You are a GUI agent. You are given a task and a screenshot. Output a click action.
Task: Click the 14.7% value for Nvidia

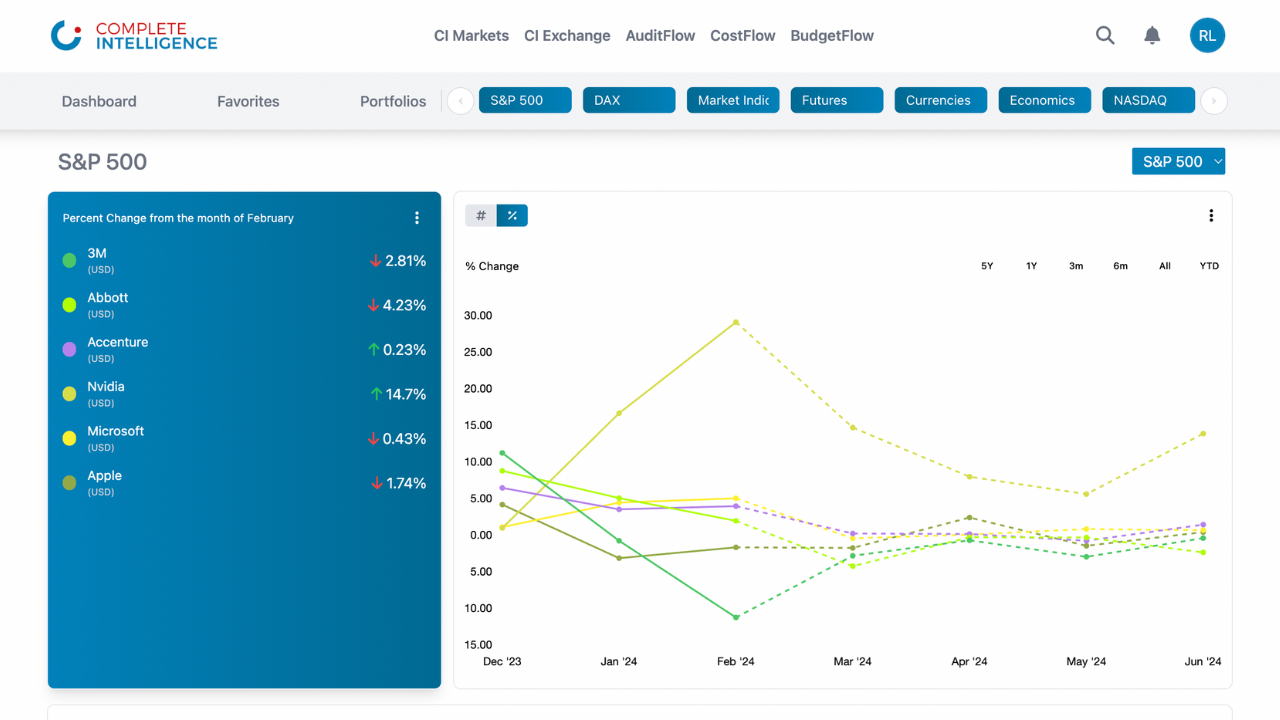tap(406, 394)
